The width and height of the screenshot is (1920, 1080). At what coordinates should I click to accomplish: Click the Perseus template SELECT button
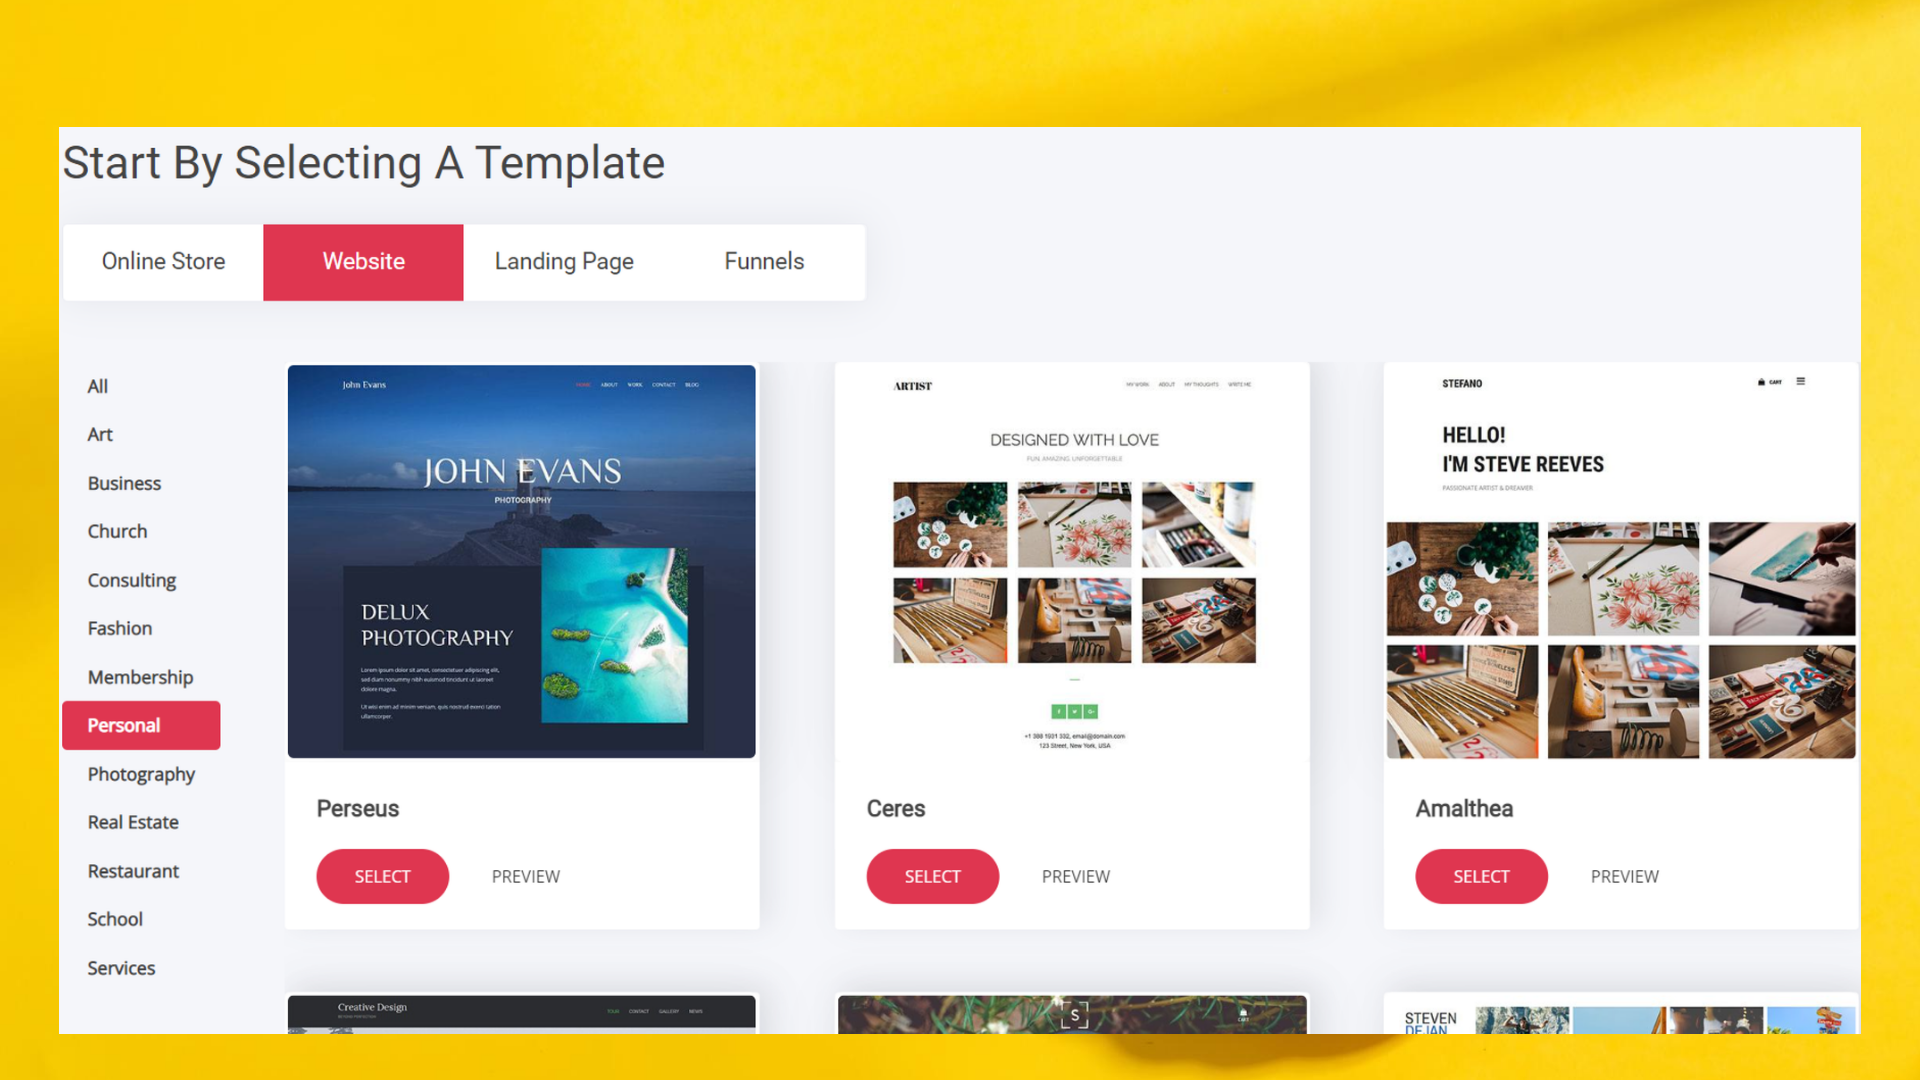pyautogui.click(x=381, y=874)
